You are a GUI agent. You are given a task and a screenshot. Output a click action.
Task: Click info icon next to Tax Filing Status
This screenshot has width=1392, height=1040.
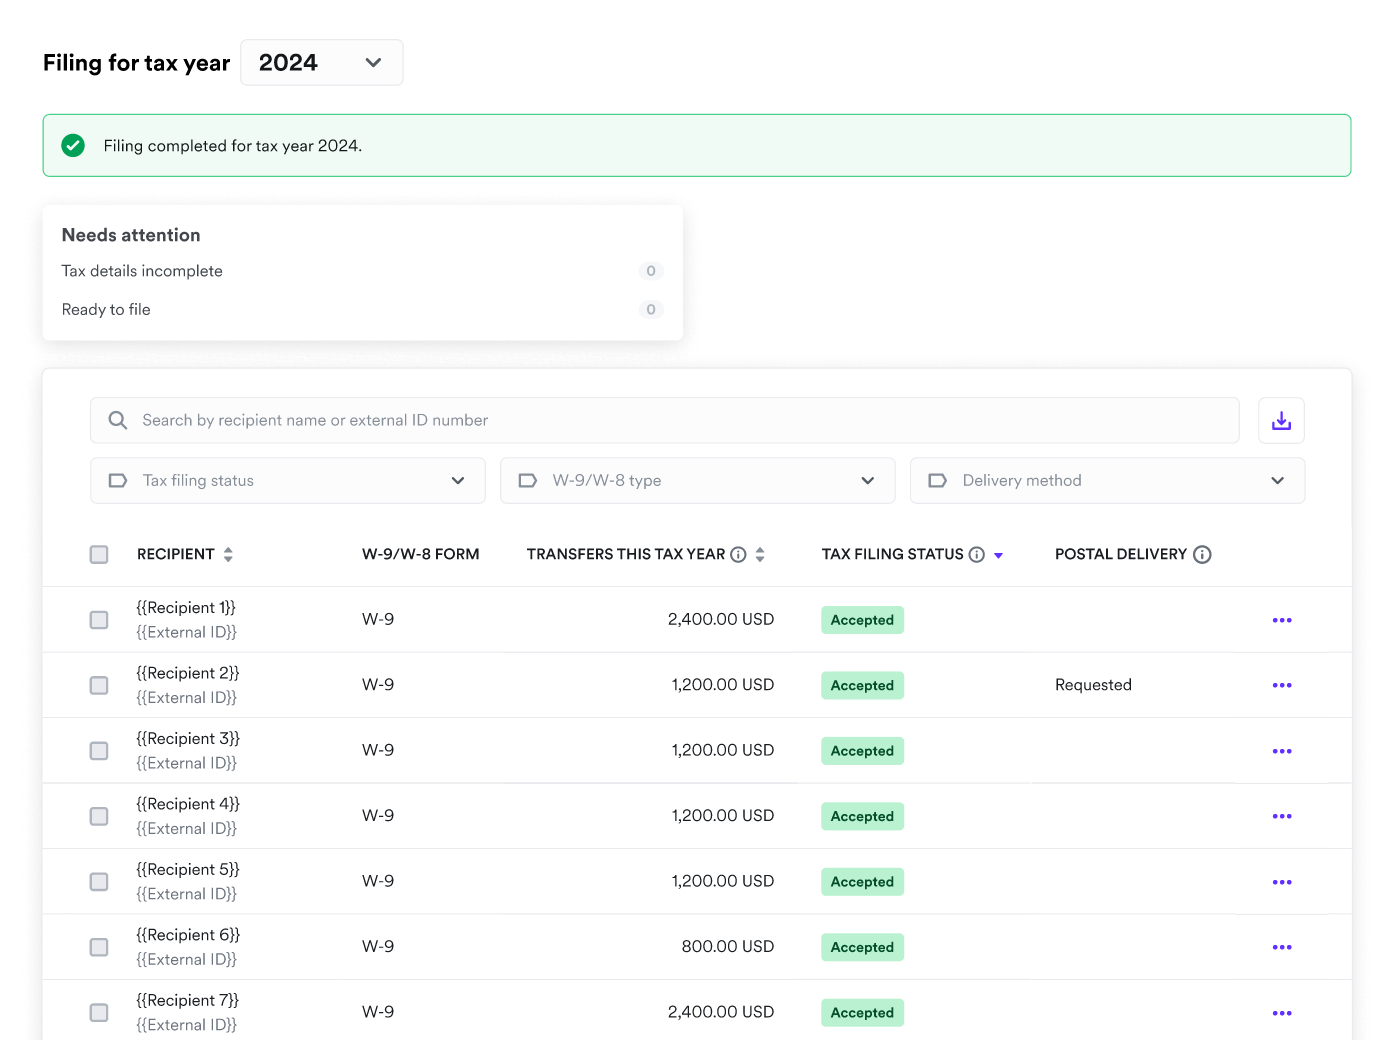click(x=977, y=555)
